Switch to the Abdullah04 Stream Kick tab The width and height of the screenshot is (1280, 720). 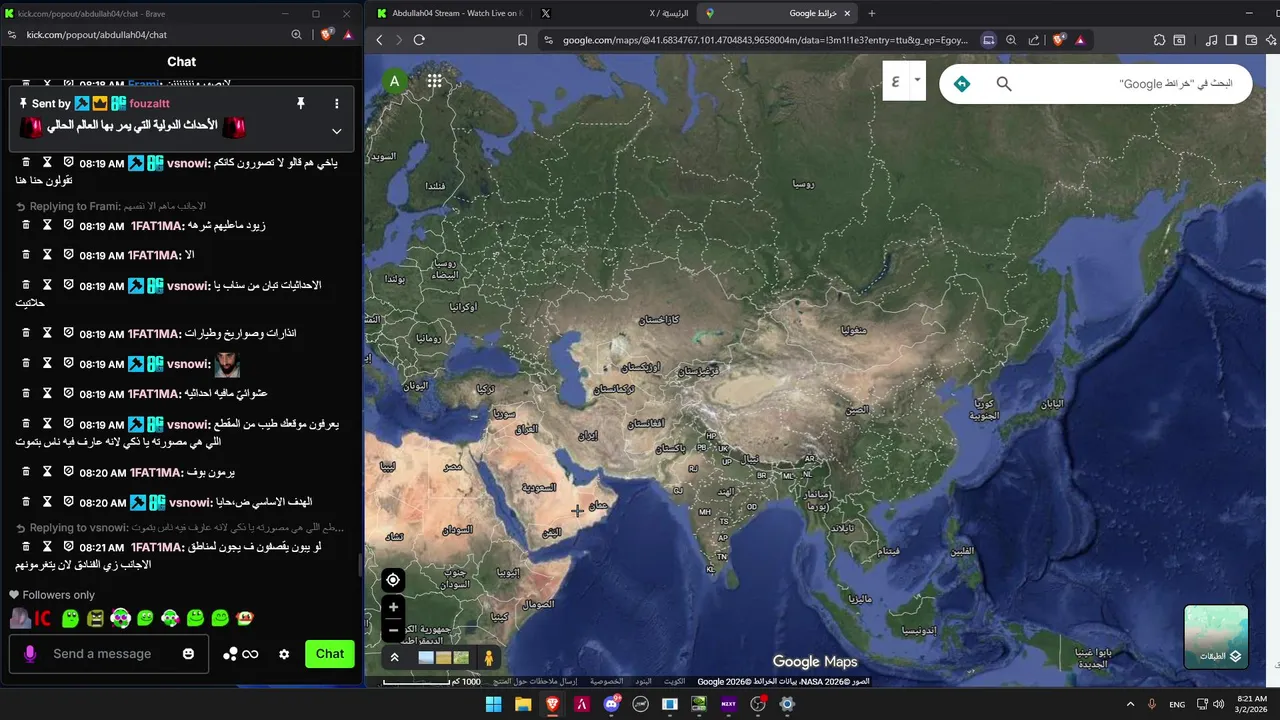[x=448, y=13]
